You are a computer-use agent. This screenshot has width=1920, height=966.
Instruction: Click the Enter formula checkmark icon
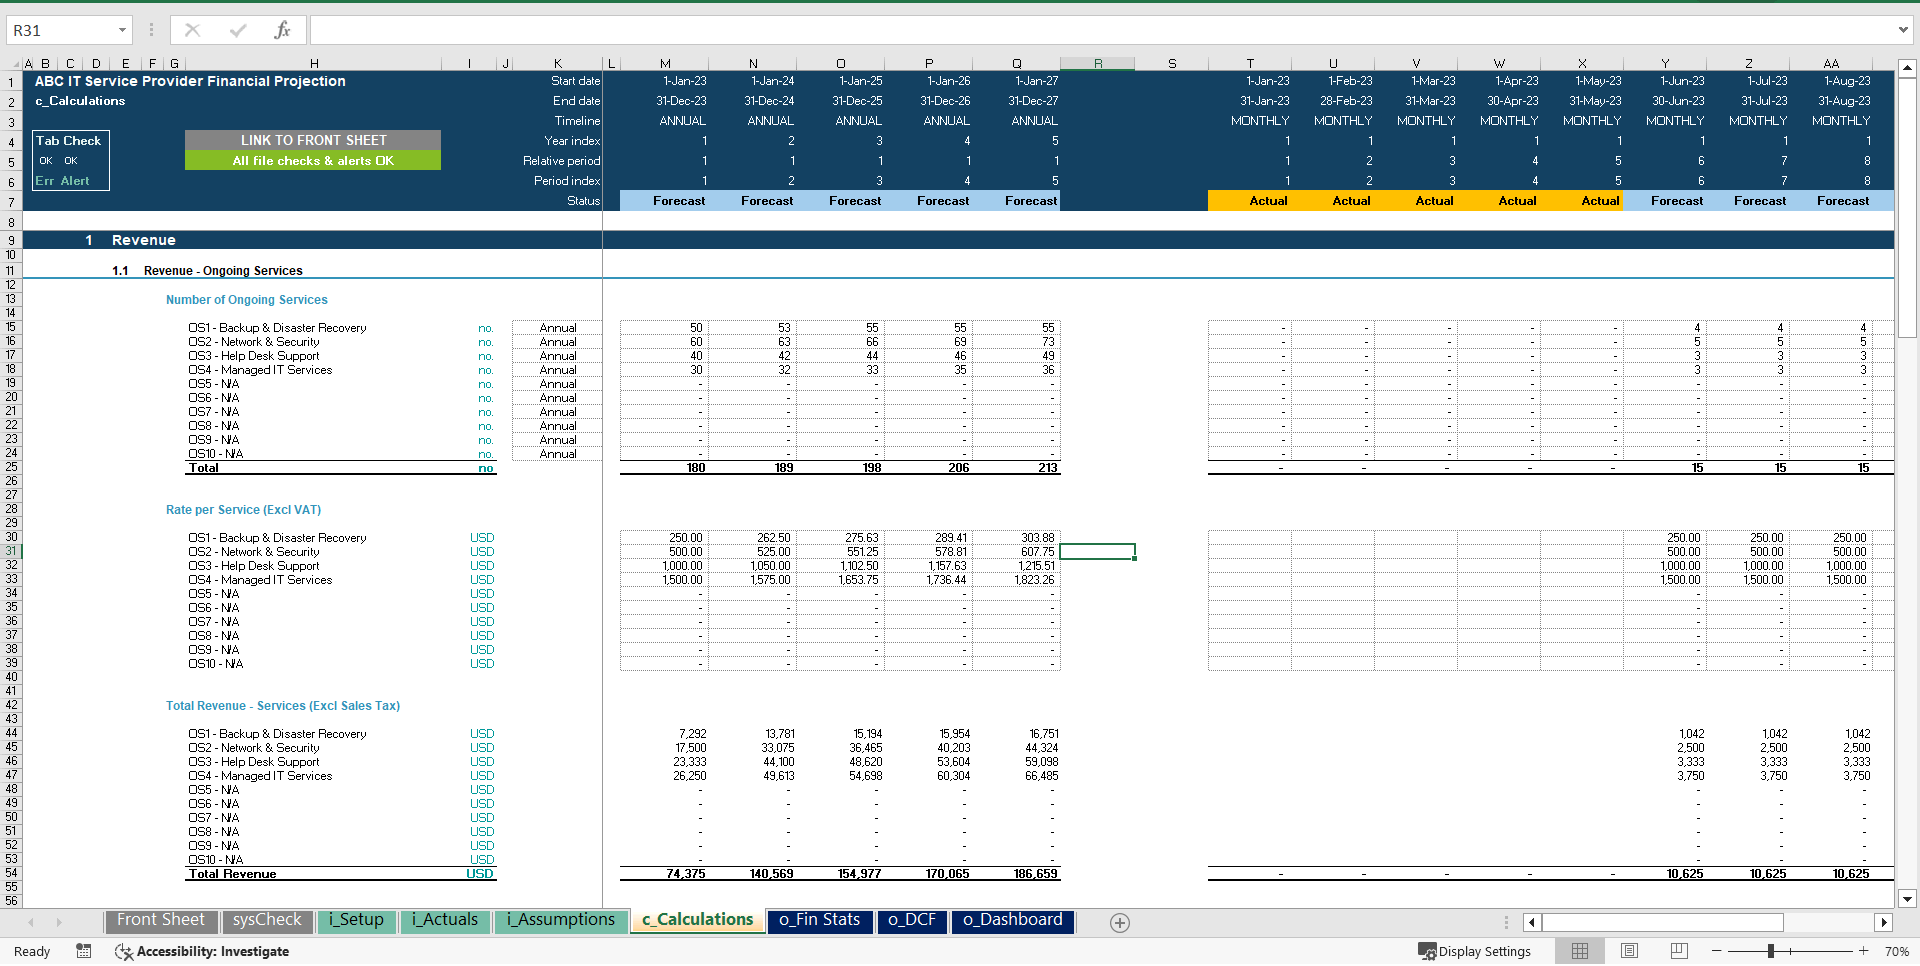tap(238, 30)
